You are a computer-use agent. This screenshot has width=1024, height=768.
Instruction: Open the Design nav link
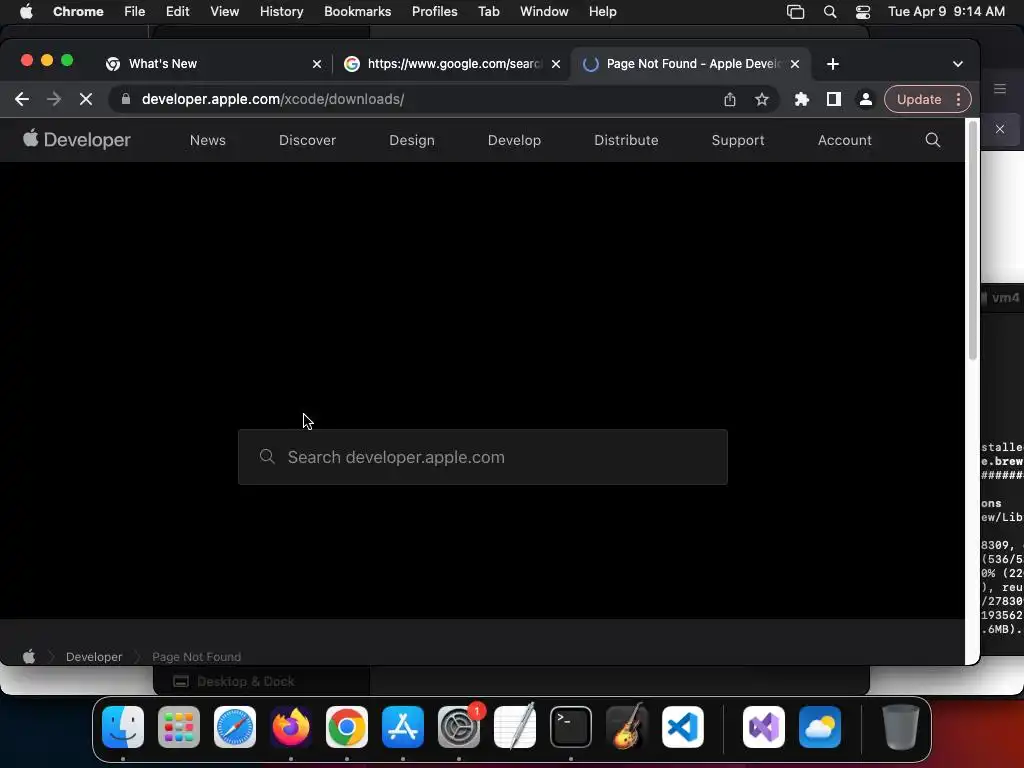[411, 140]
